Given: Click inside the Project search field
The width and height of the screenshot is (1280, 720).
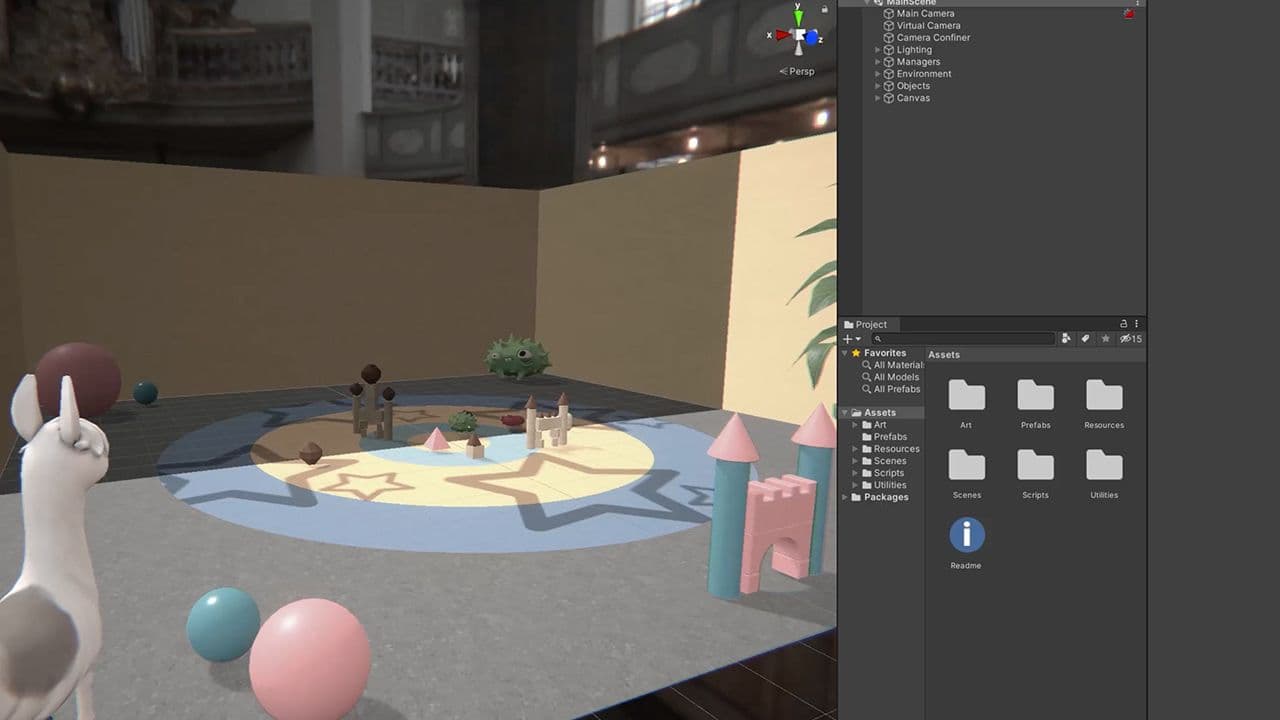Looking at the screenshot, I should [960, 338].
